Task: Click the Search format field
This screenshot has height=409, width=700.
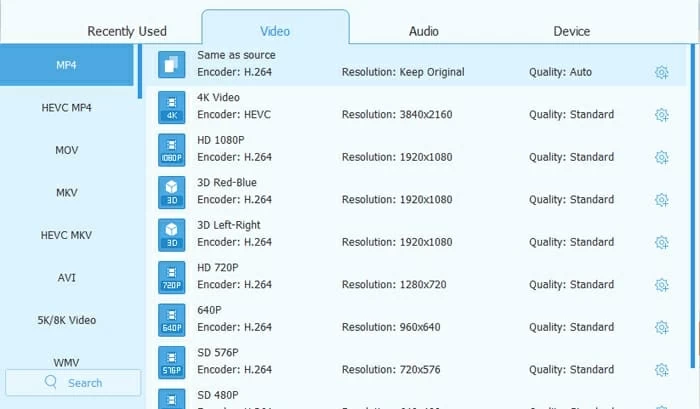Action: pos(74,382)
